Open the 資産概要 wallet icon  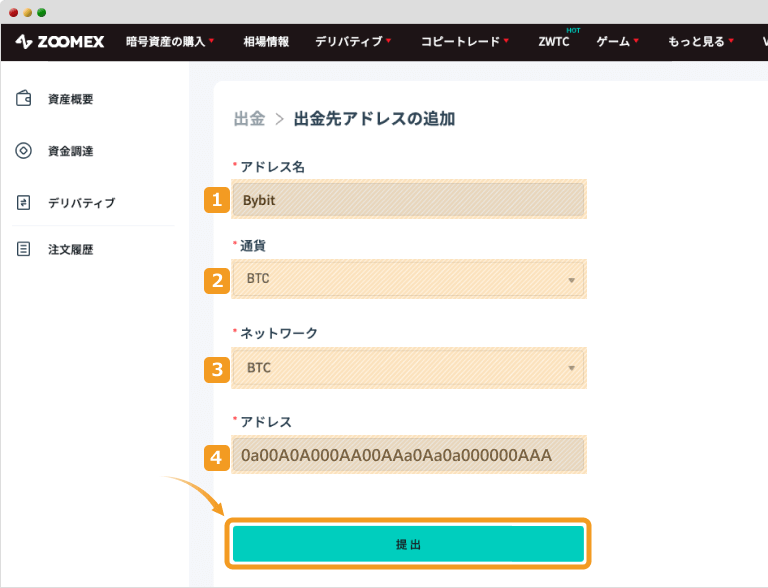click(x=24, y=98)
